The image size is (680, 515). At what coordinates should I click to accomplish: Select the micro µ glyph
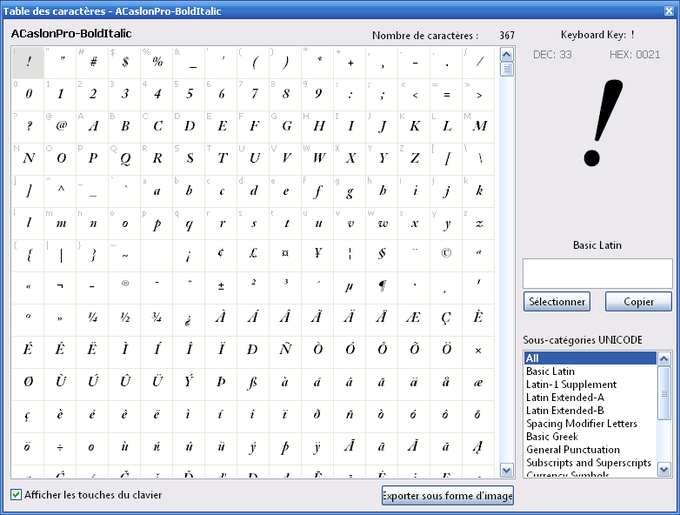(350, 287)
